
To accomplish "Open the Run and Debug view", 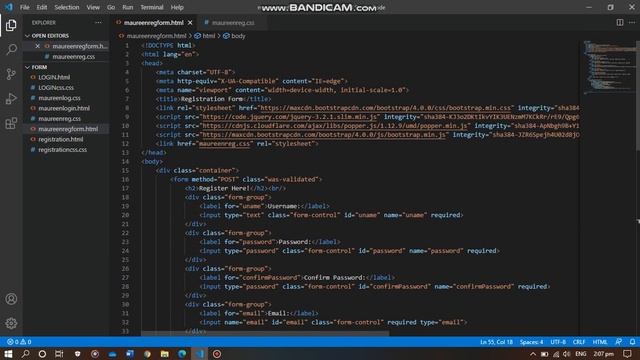I will (11, 98).
